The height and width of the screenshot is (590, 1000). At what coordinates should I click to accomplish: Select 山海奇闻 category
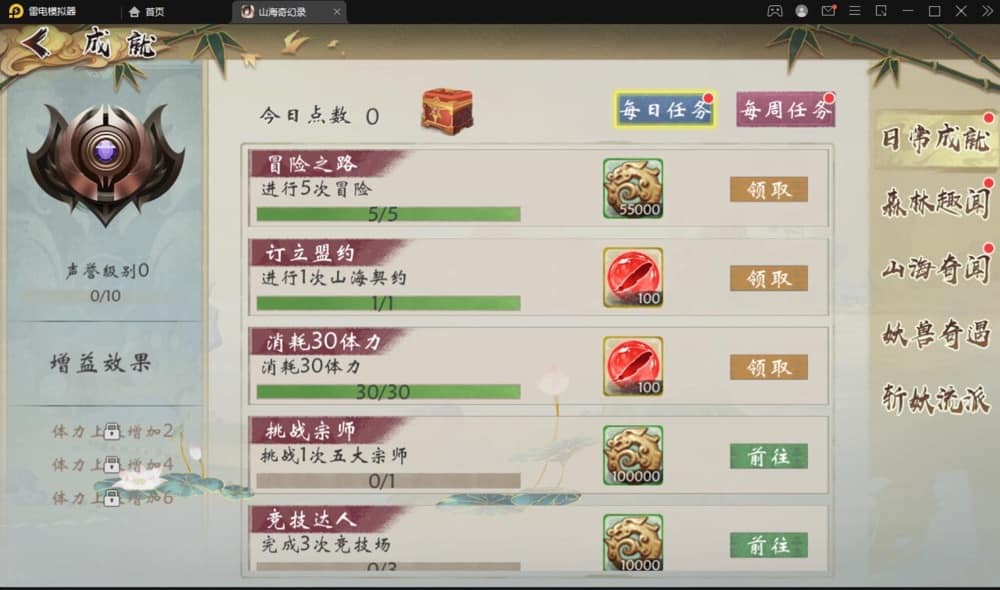coord(936,269)
